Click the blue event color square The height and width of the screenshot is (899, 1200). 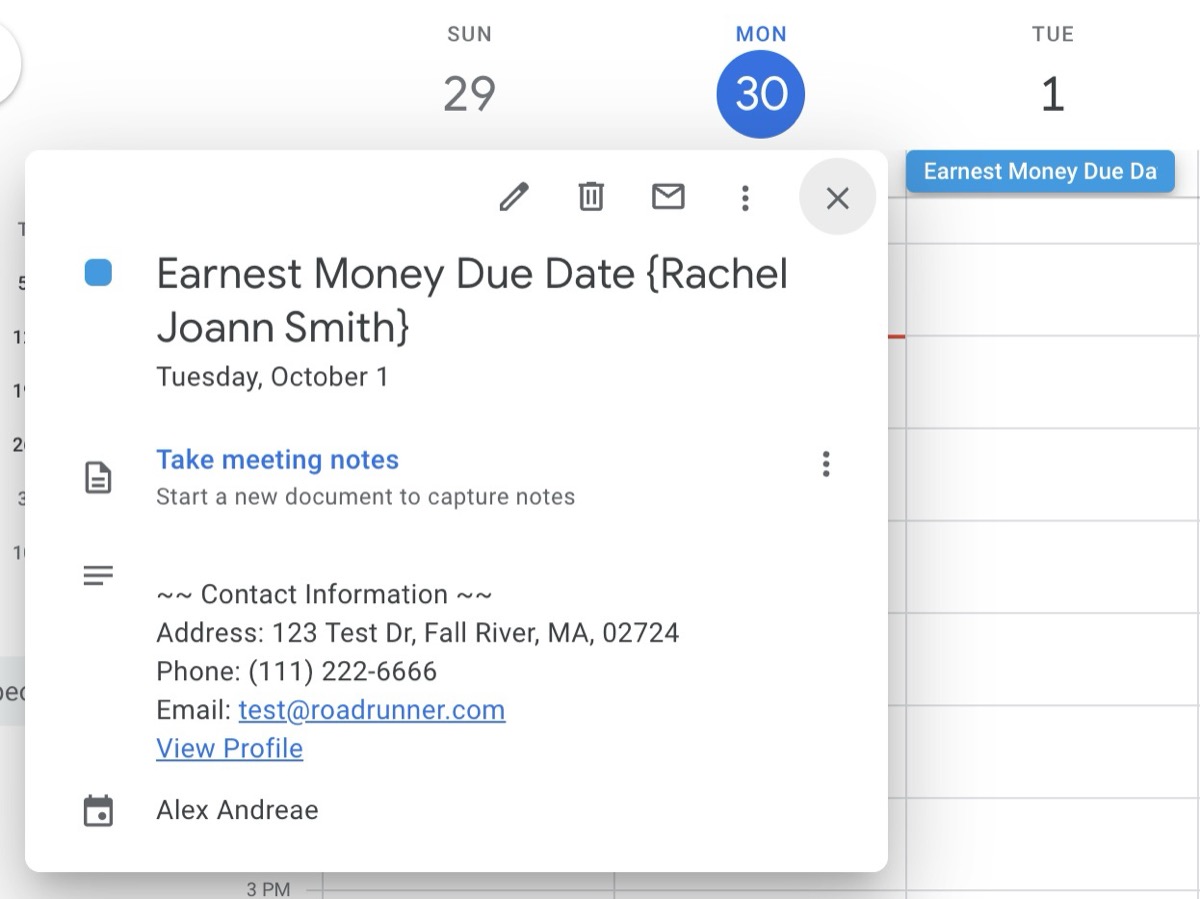tap(98, 272)
